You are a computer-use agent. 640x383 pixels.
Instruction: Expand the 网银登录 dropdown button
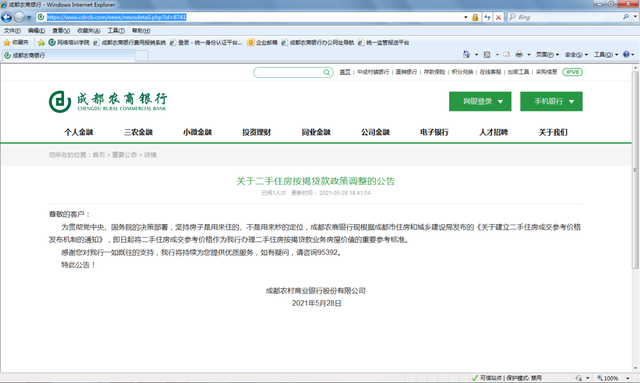(x=480, y=101)
